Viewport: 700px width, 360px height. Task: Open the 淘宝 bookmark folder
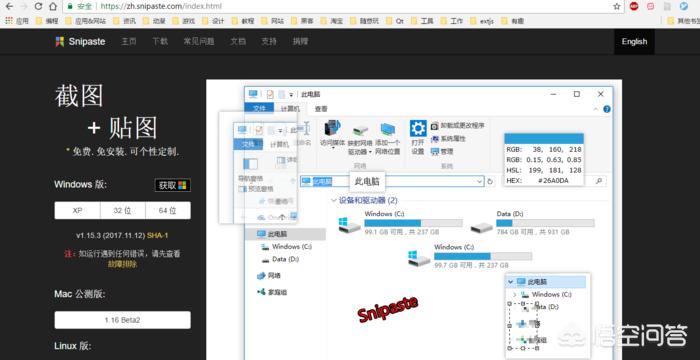pos(332,21)
